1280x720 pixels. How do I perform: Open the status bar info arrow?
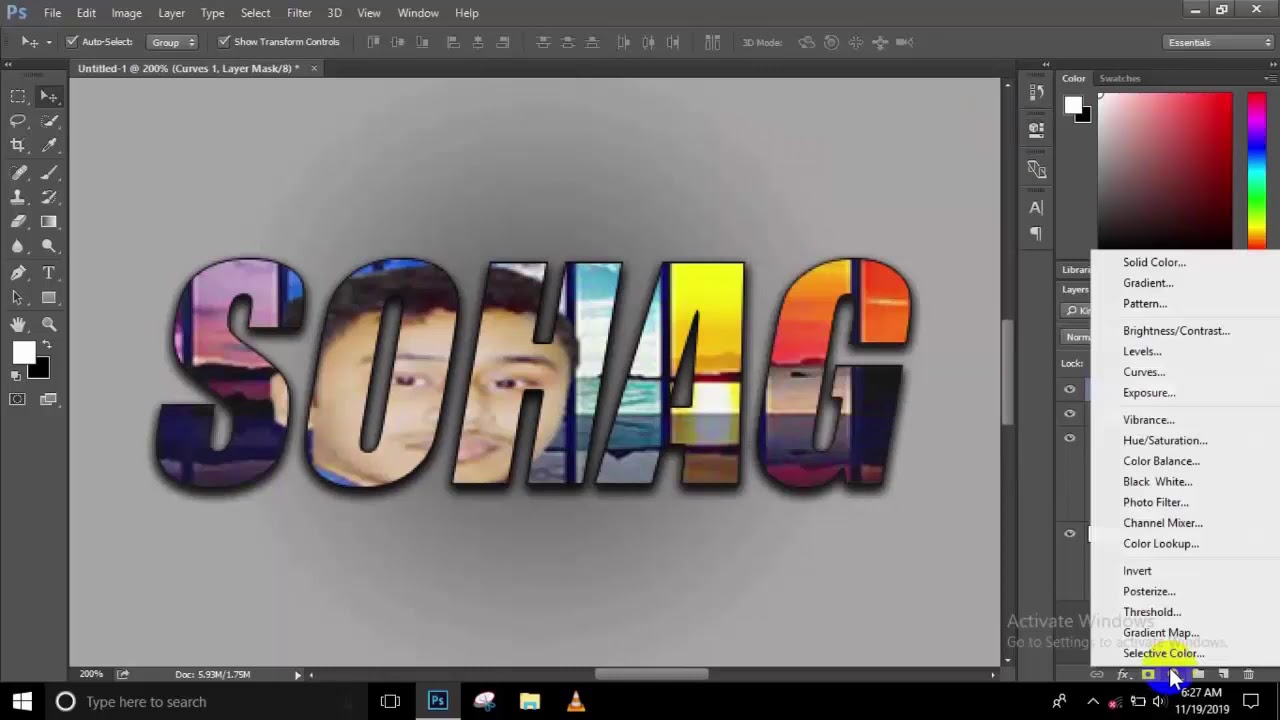point(297,675)
